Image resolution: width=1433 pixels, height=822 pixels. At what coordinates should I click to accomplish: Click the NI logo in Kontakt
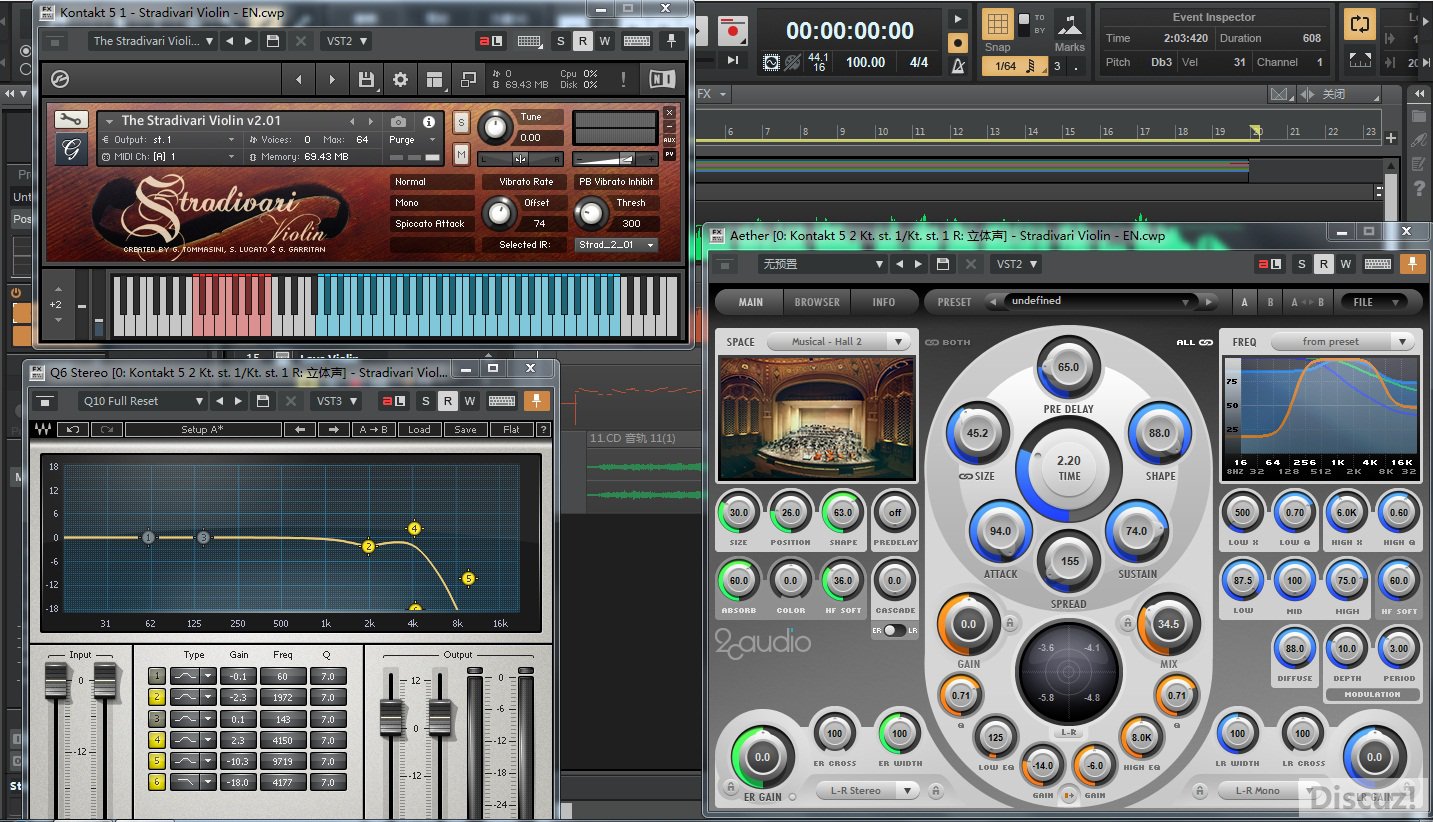(x=661, y=80)
